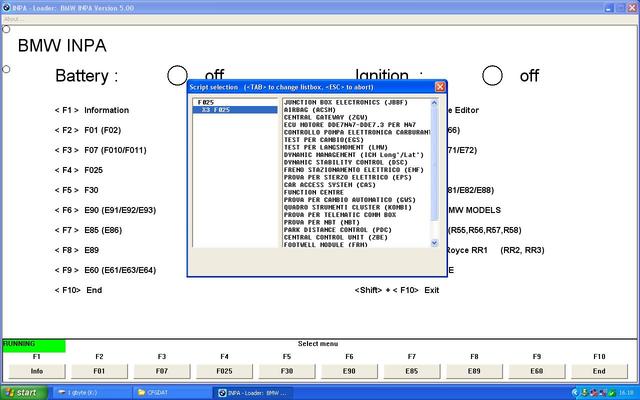
Task: Click the F10 End menu text
Action: 78,290
